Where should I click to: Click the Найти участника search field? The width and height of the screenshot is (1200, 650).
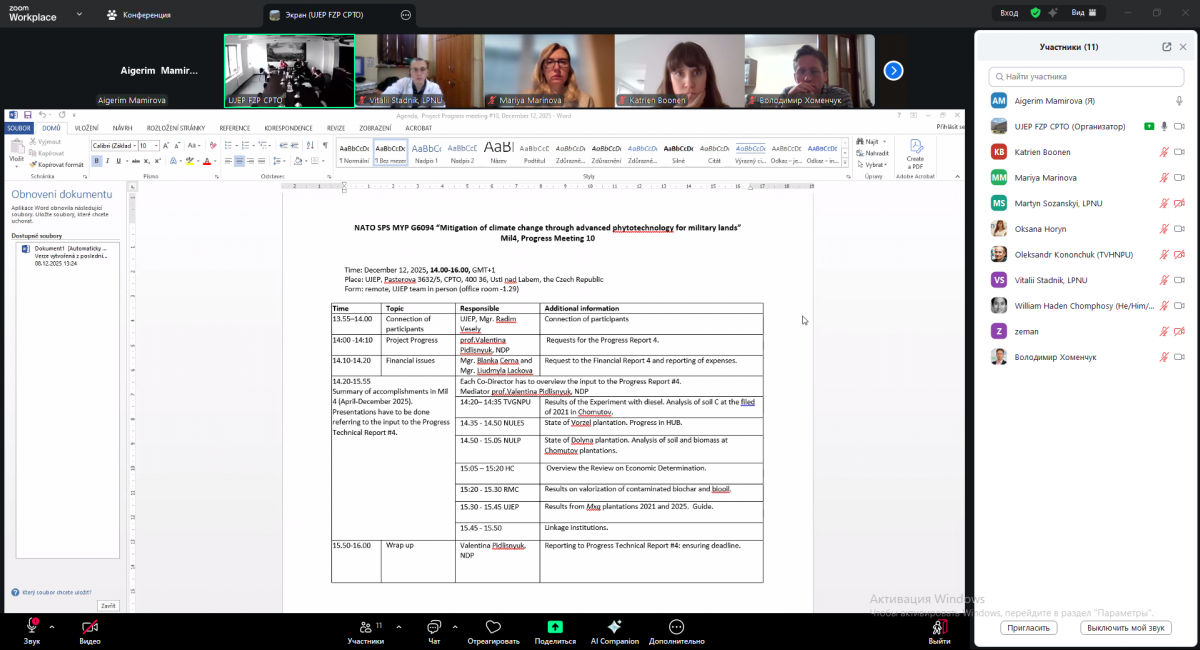tap(1087, 76)
